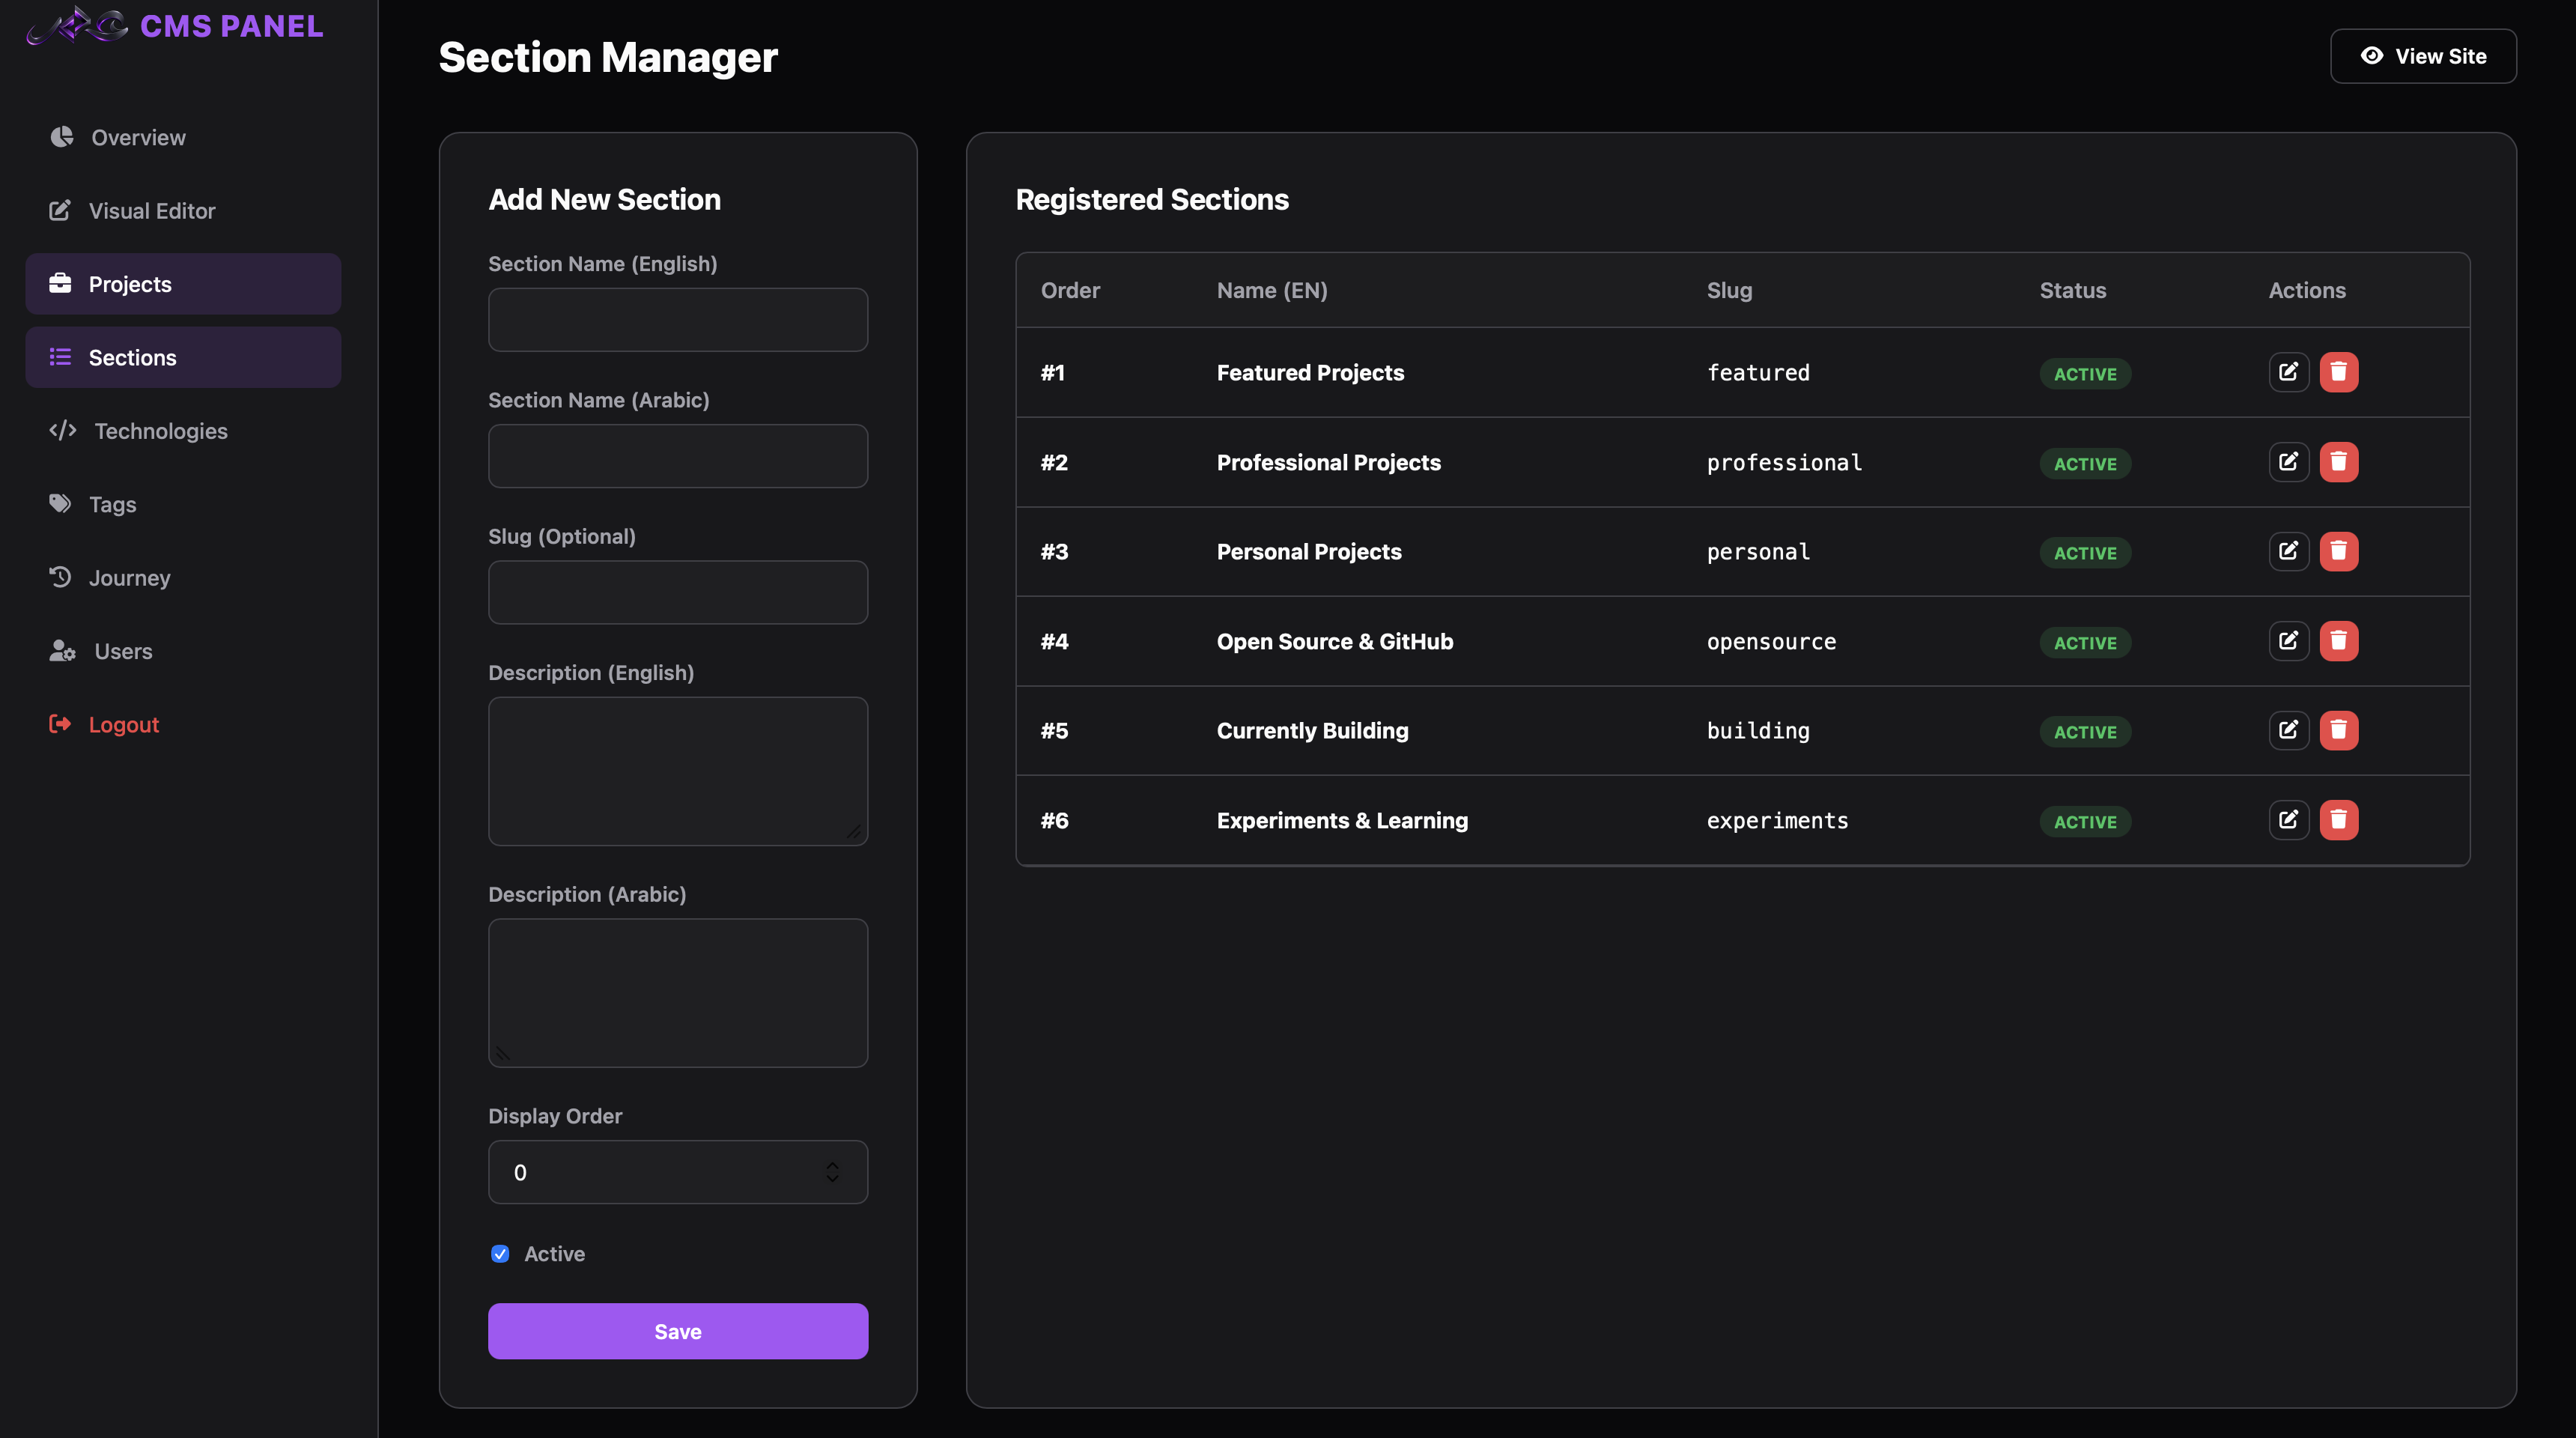2576x1438 pixels.
Task: Click ACTIVE badge for Currently Building
Action: [2085, 732]
